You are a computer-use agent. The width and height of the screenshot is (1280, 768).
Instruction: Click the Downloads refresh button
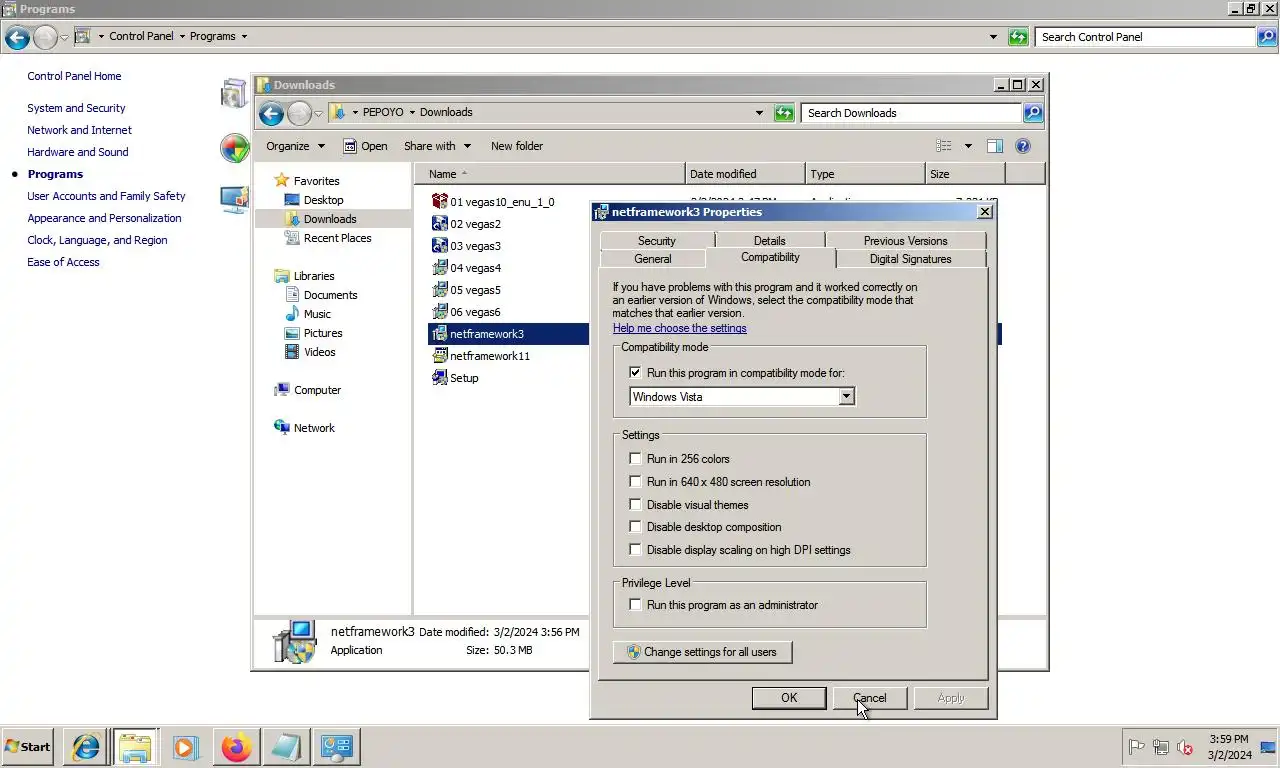click(784, 113)
